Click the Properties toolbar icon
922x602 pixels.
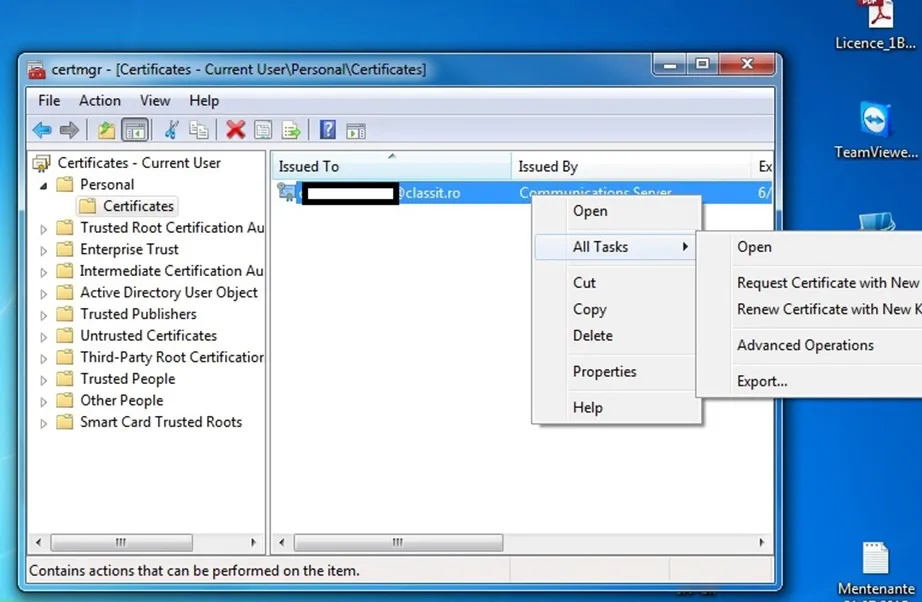263,130
